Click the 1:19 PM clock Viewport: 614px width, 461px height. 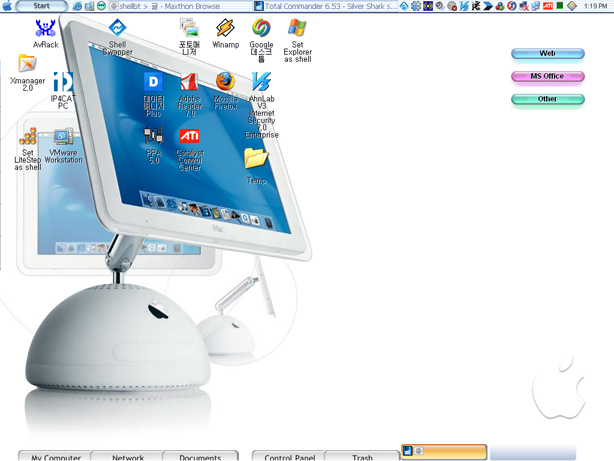595,6
